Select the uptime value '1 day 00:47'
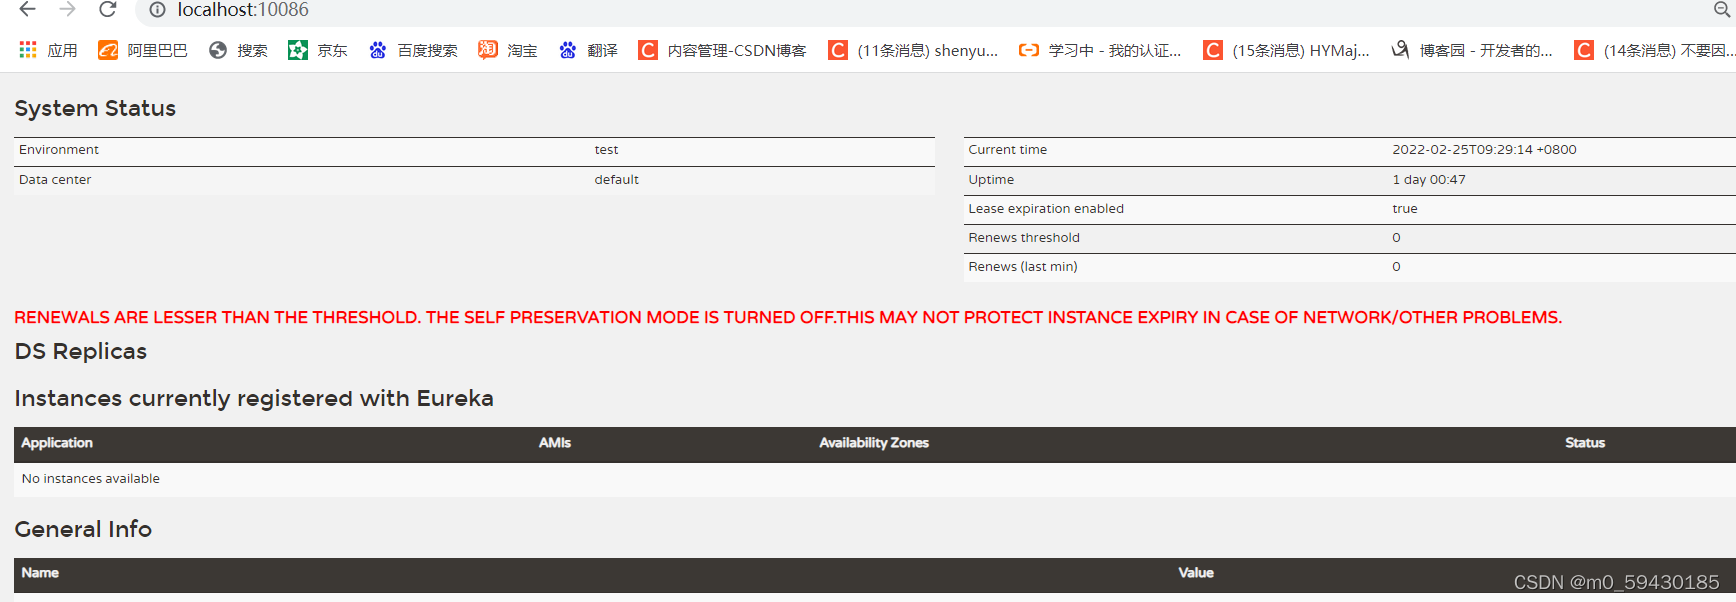The image size is (1736, 602). click(1428, 180)
